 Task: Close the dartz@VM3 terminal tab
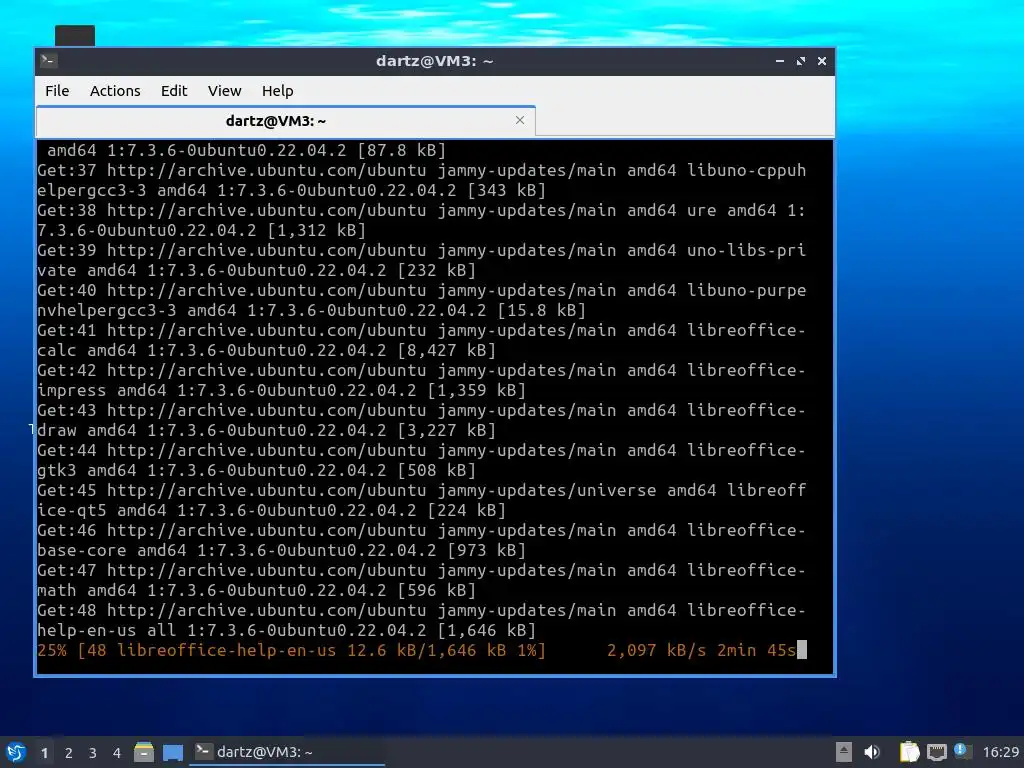[x=520, y=120]
